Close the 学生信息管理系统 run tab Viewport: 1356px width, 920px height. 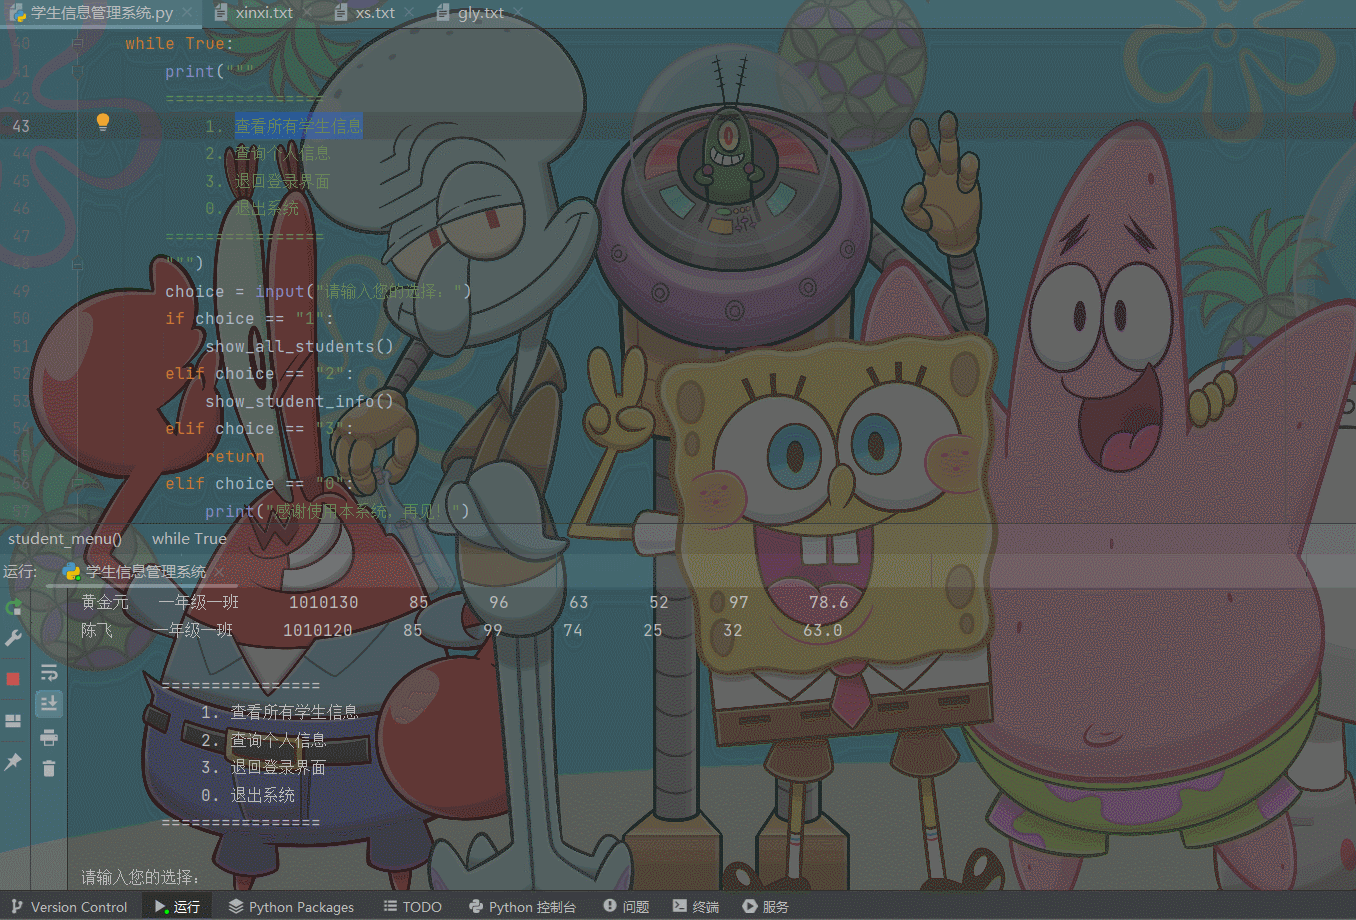coord(219,572)
